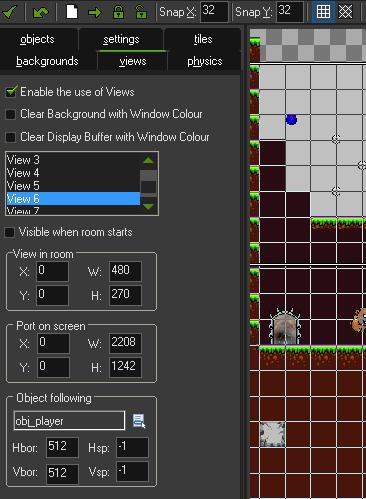Select View 3 in the list
This screenshot has width=366, height=499.
pyautogui.click(x=73, y=160)
